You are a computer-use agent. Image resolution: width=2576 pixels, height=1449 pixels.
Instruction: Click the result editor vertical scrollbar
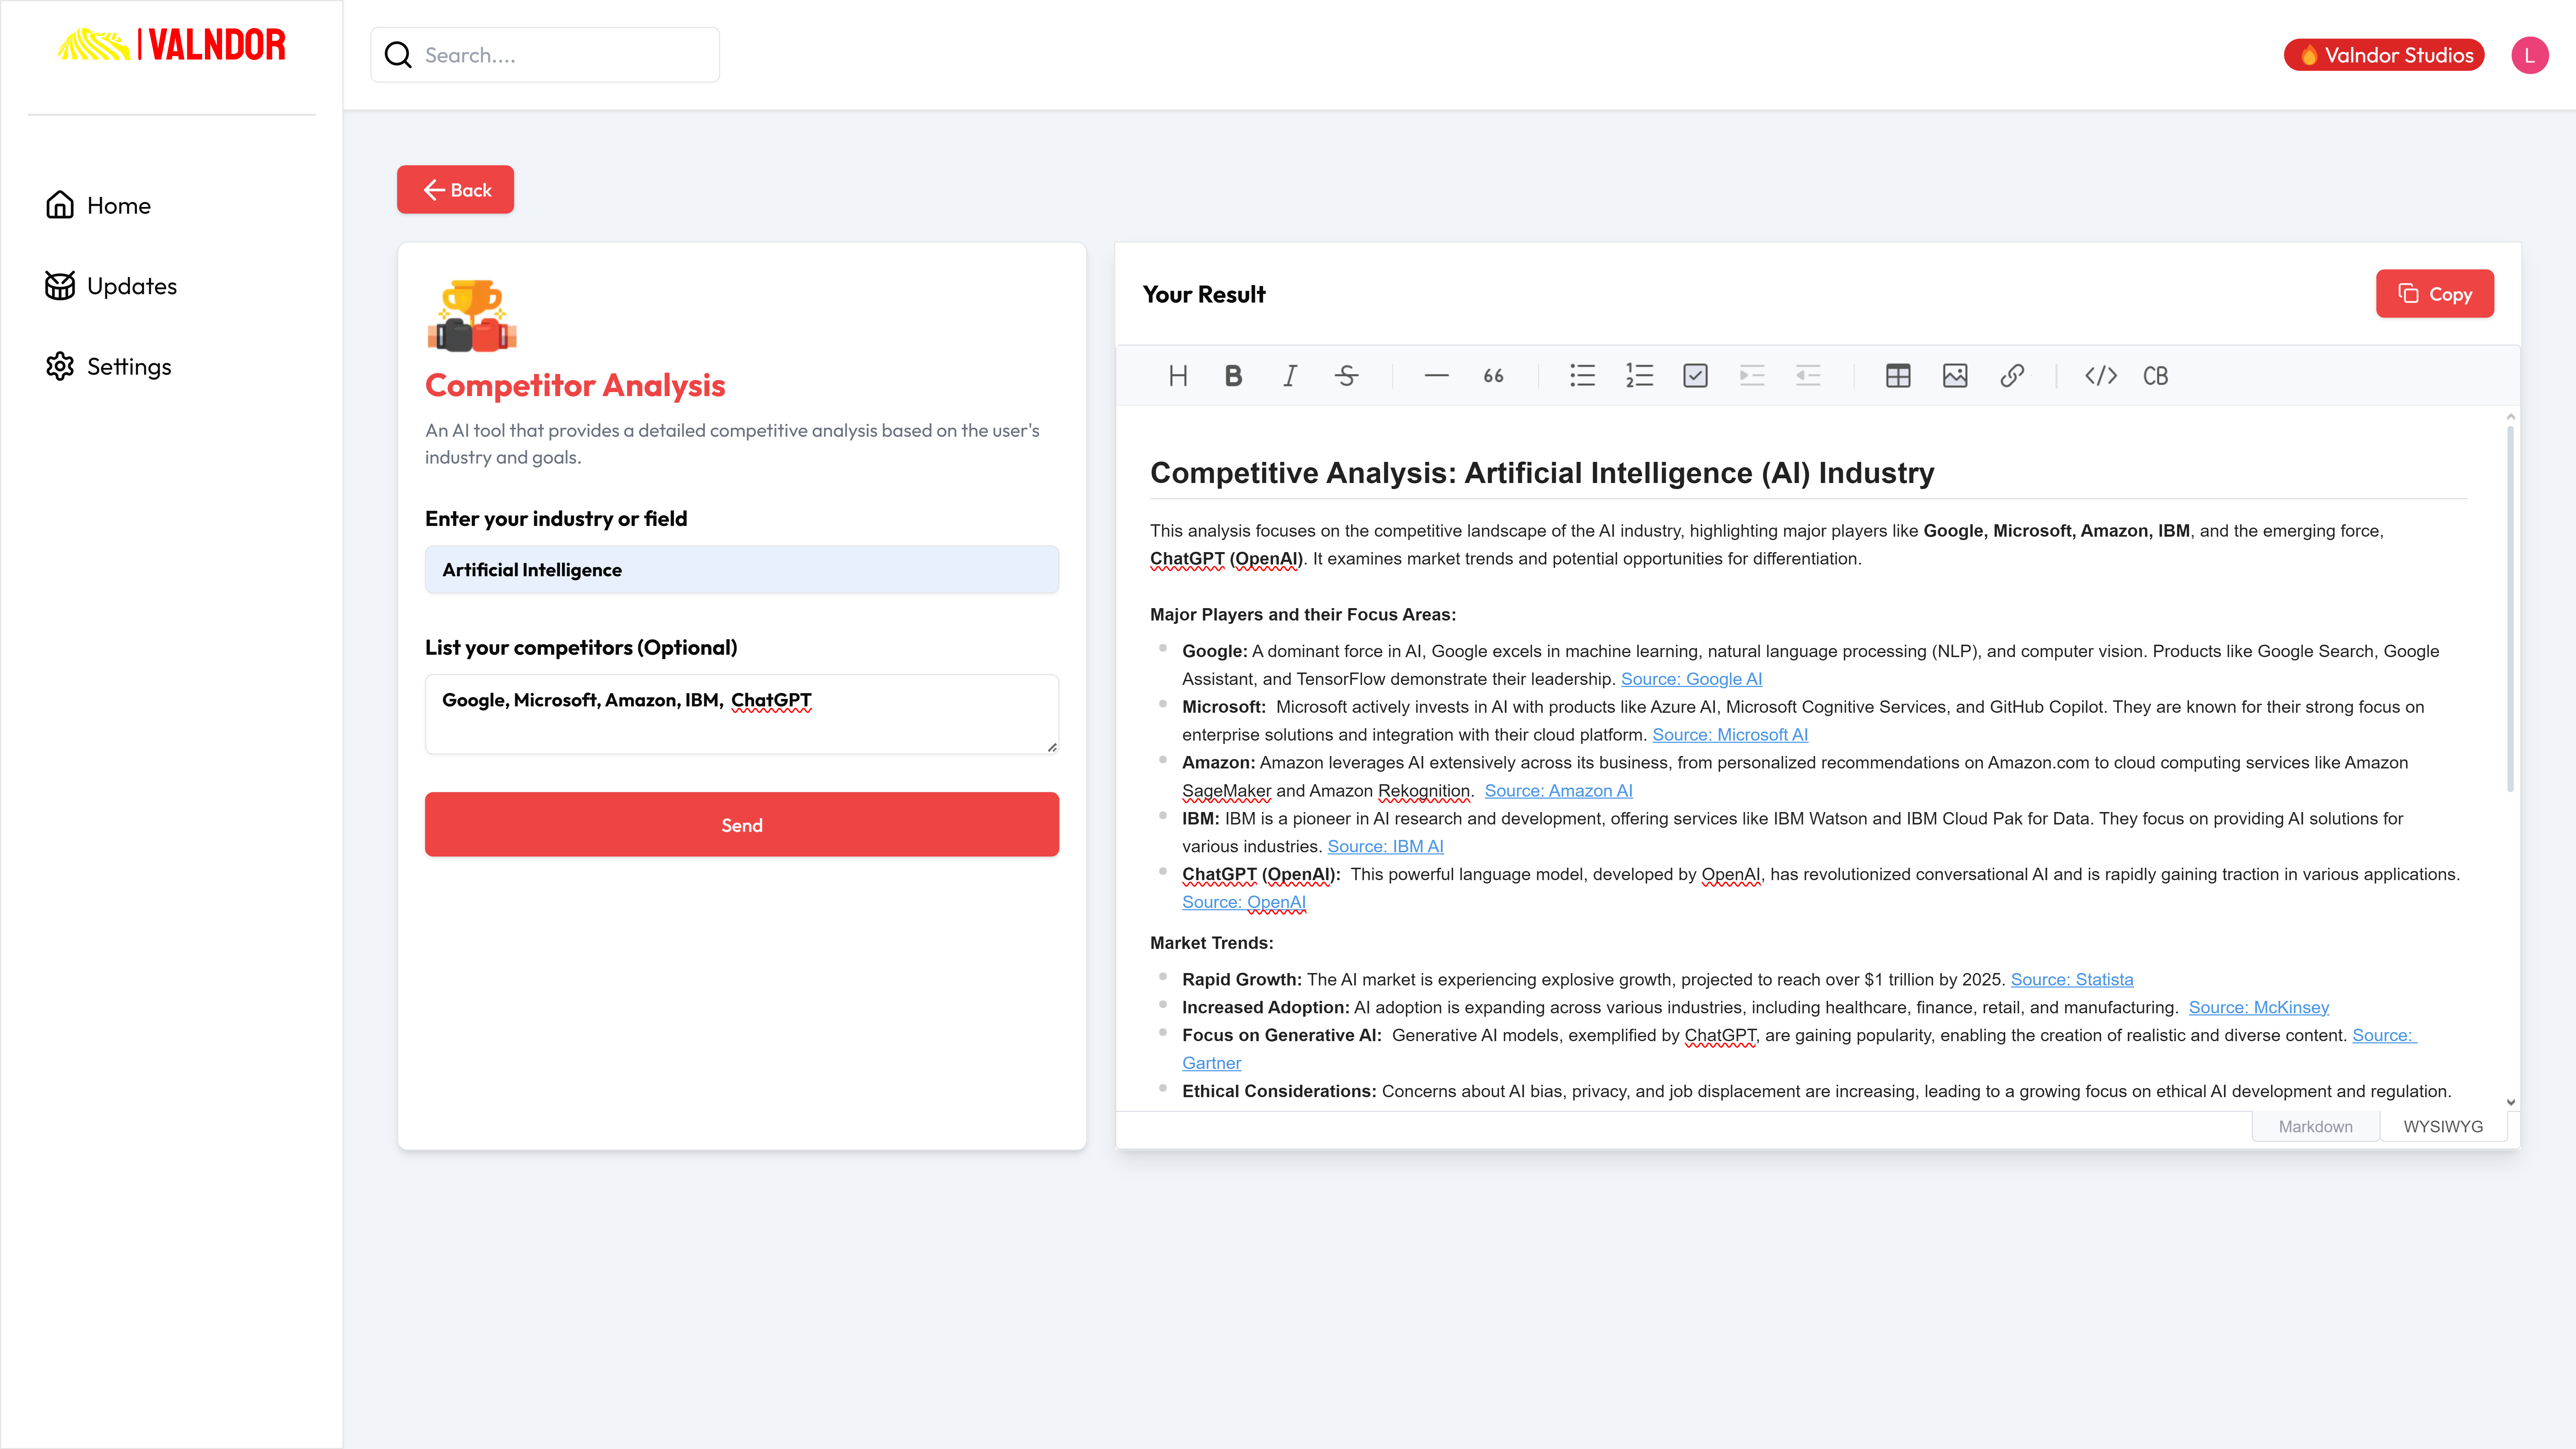pos(2510,610)
